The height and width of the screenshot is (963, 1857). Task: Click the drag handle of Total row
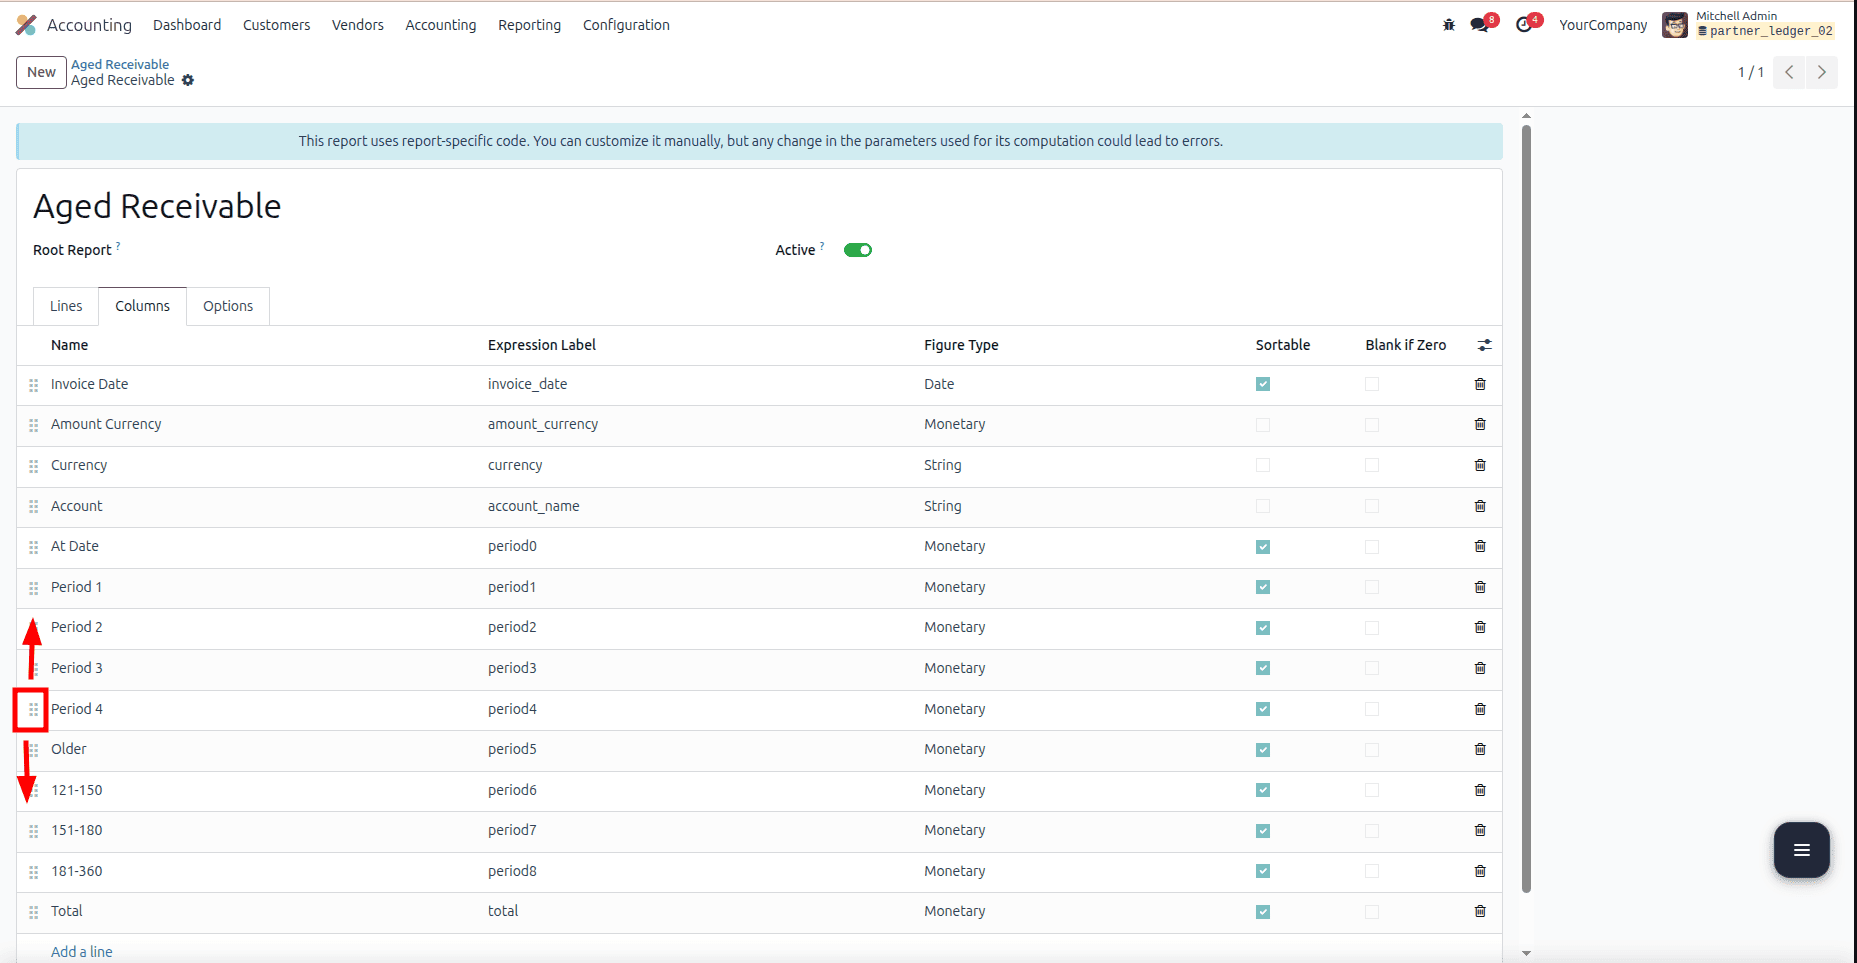pyautogui.click(x=34, y=912)
